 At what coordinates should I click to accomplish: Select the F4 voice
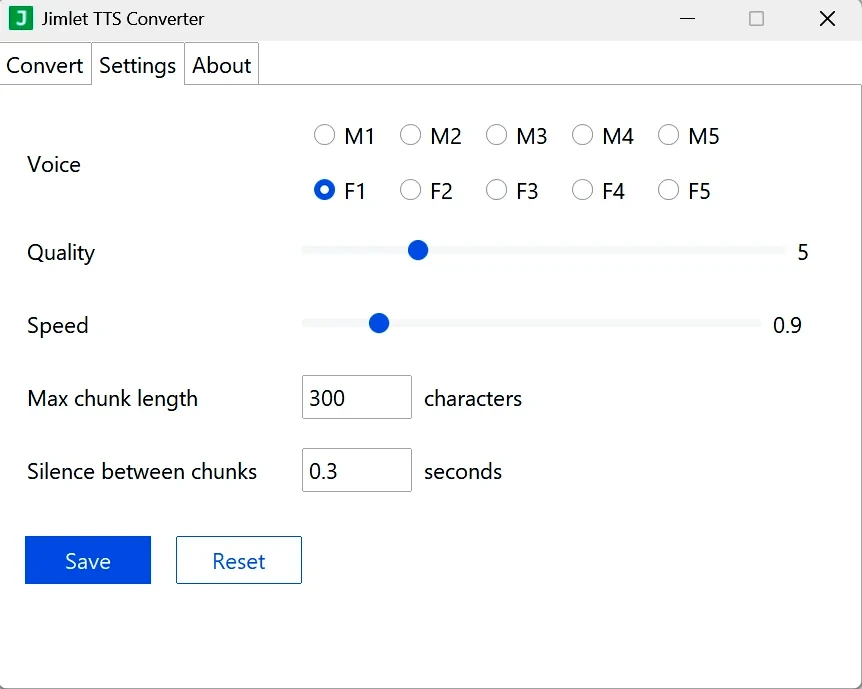coord(582,190)
